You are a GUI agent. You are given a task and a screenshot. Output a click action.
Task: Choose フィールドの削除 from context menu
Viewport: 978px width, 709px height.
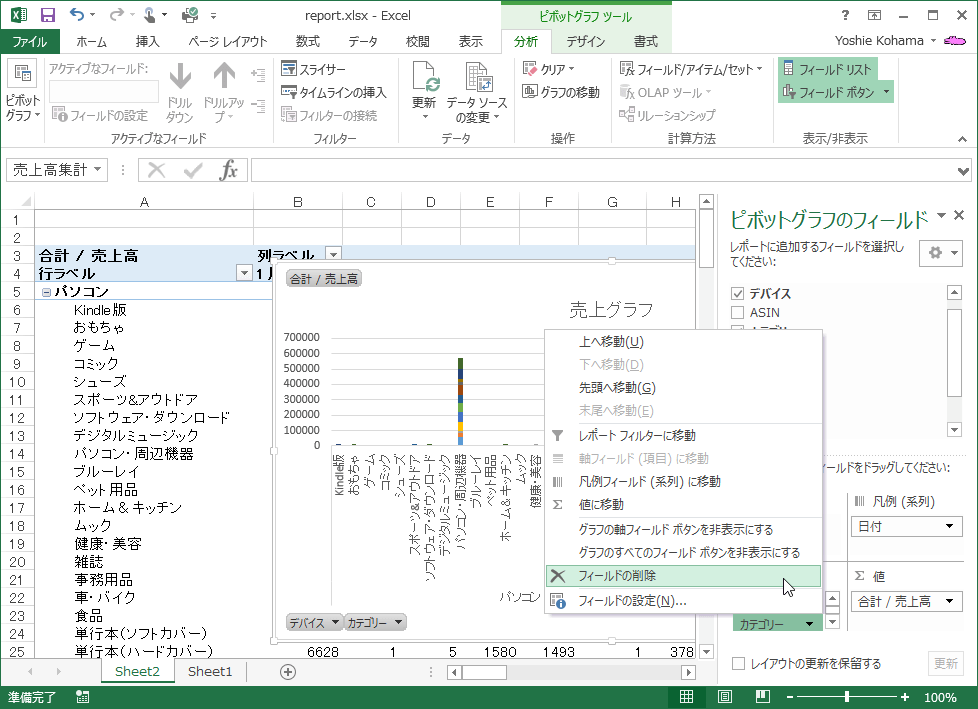point(683,576)
